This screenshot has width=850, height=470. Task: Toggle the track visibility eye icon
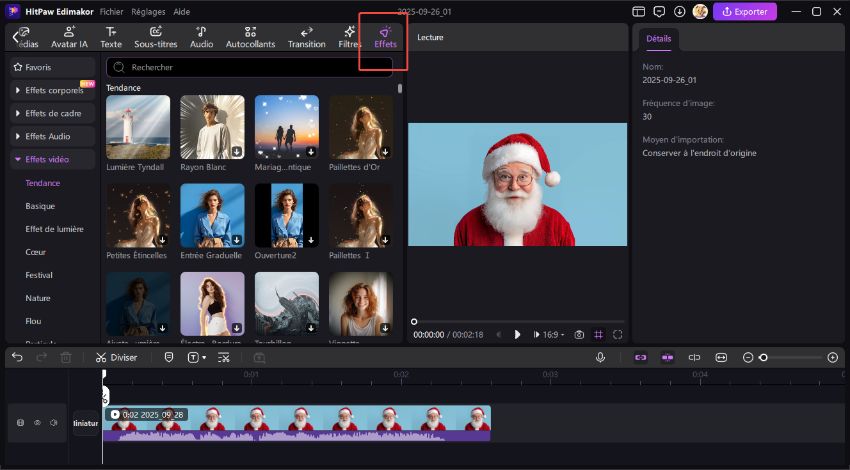[37, 423]
